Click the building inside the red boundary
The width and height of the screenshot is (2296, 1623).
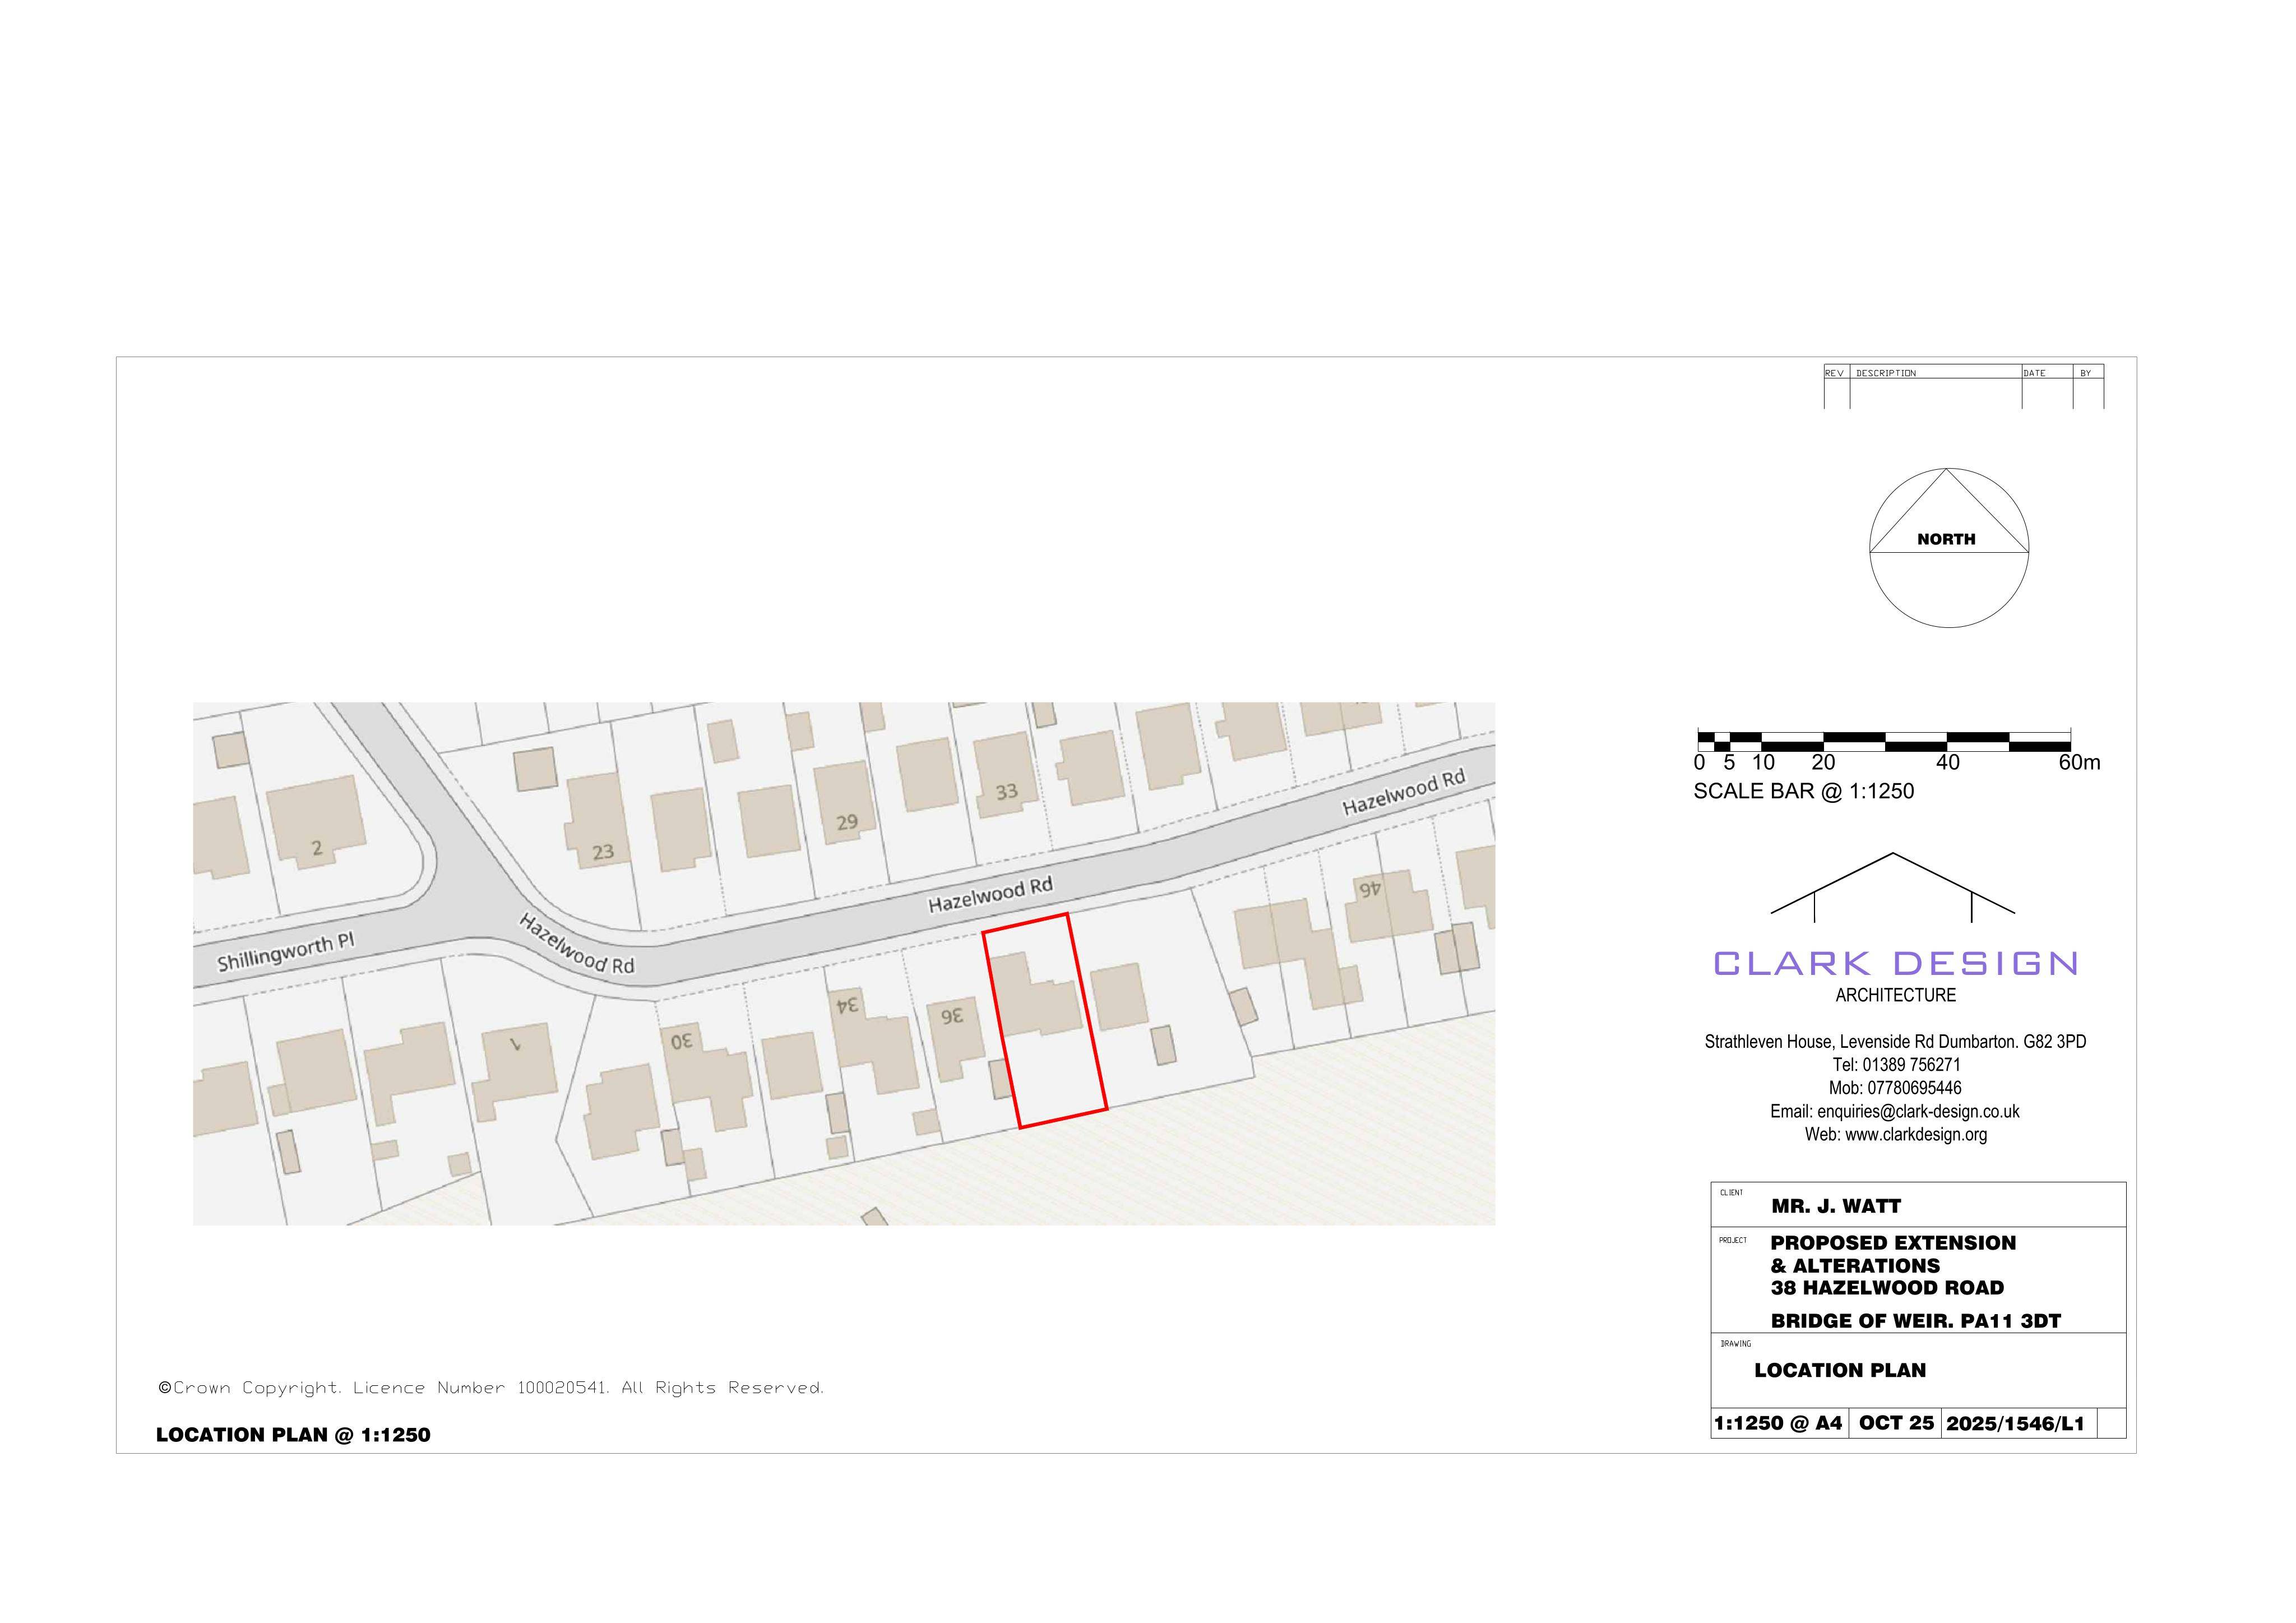click(x=1036, y=994)
